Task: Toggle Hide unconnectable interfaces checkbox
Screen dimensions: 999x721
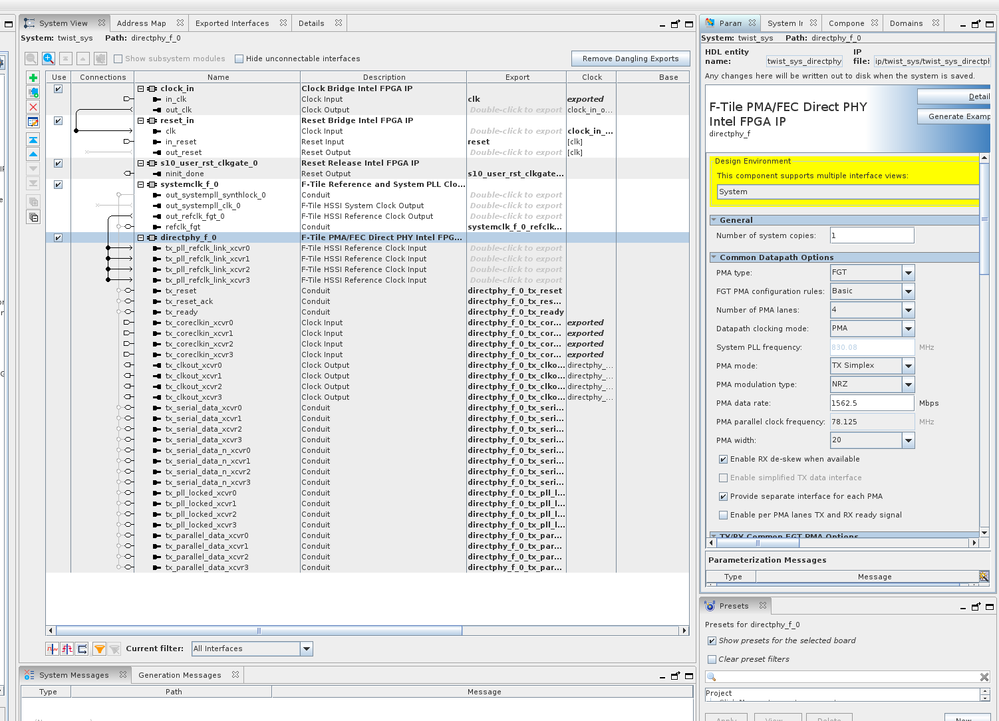Action: [x=239, y=59]
